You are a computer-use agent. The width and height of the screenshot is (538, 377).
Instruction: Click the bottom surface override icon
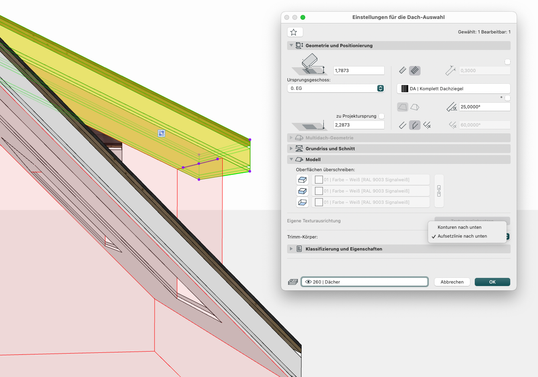[x=302, y=202]
